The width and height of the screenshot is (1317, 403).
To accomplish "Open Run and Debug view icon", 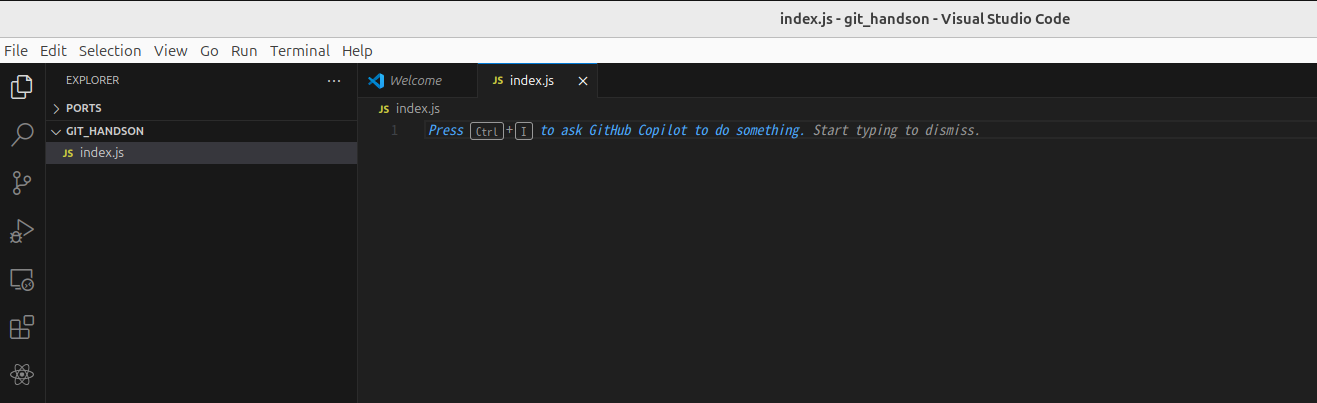I will coord(22,231).
